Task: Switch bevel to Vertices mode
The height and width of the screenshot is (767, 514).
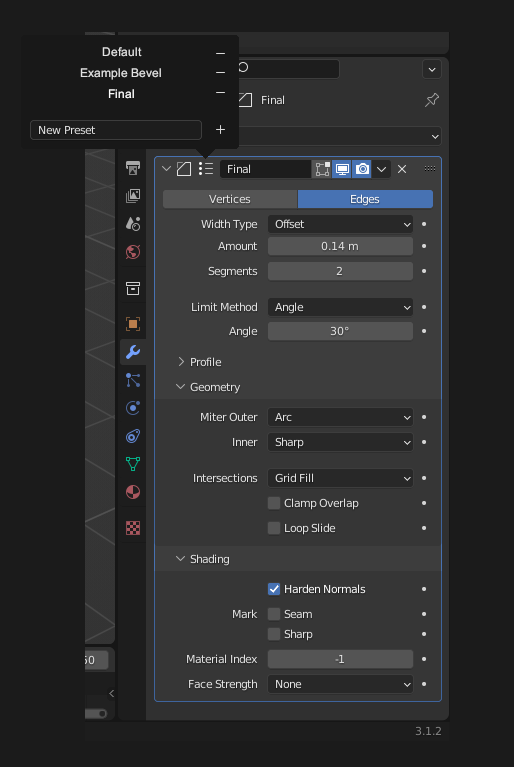Action: pyautogui.click(x=230, y=199)
